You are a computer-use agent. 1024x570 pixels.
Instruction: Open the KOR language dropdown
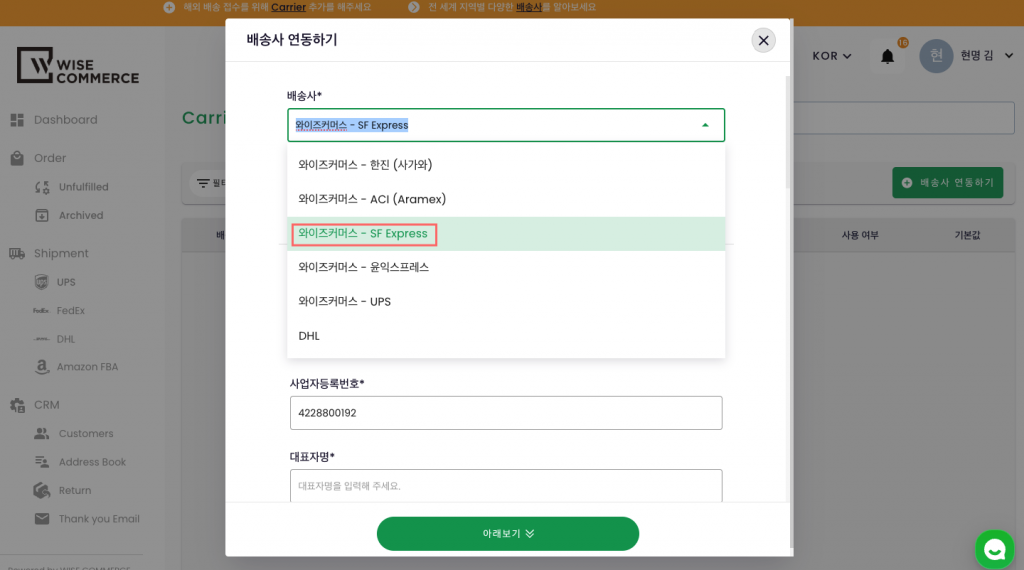(x=831, y=56)
